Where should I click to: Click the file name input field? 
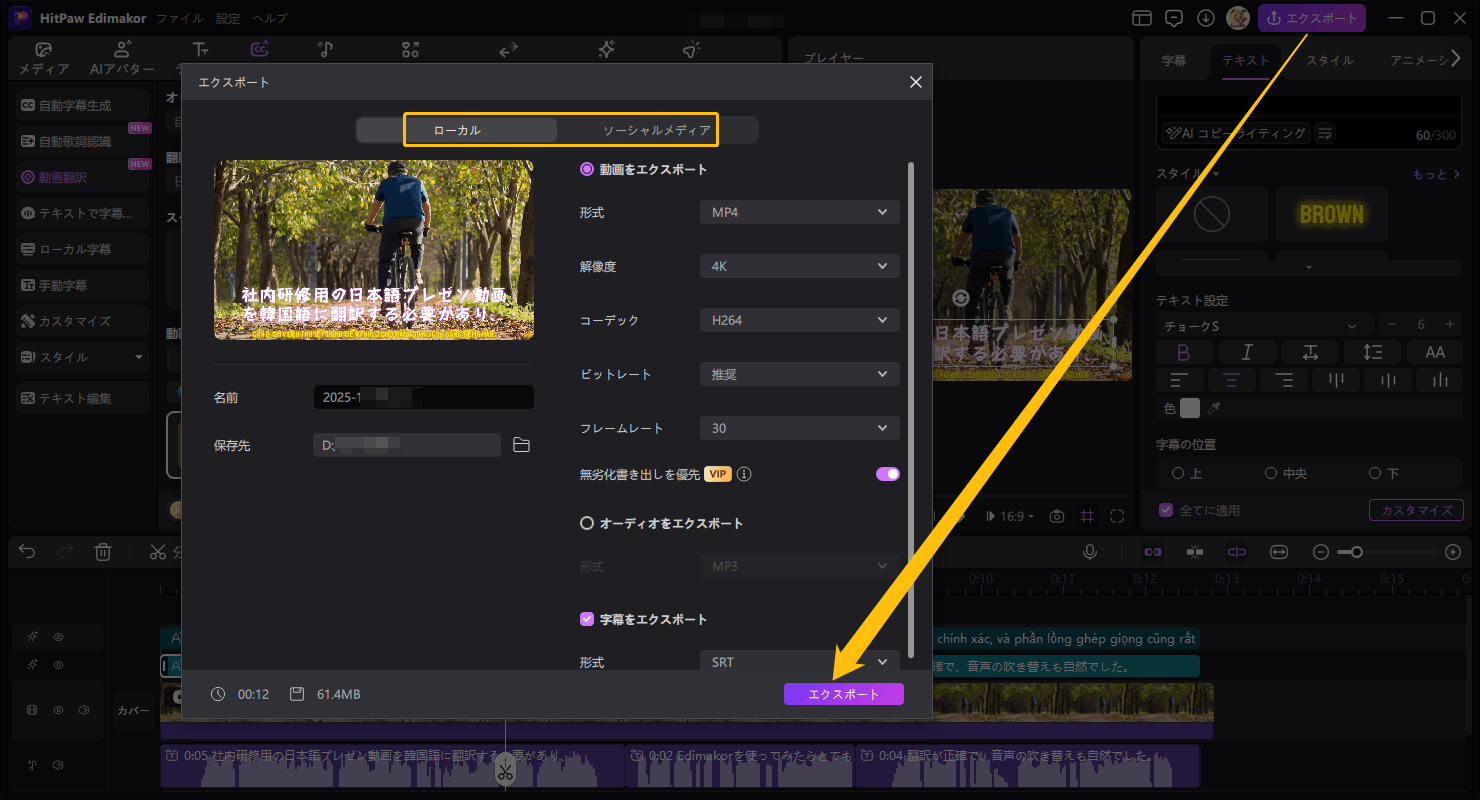(423, 397)
